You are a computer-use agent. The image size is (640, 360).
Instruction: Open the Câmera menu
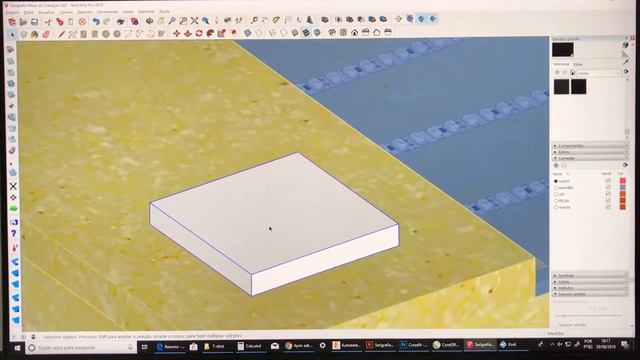click(x=66, y=12)
